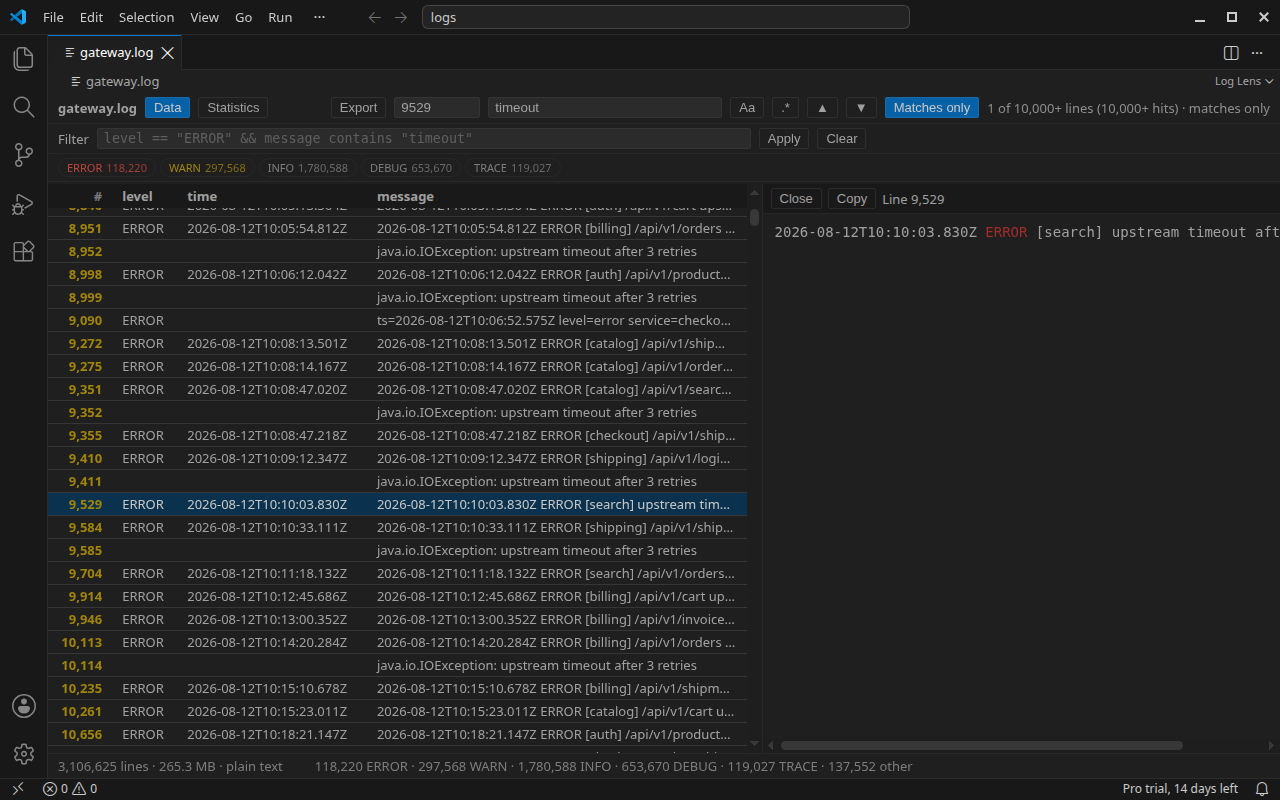Toggle WARN 297,568 level chip
Screen dimensions: 1280x800
207,168
